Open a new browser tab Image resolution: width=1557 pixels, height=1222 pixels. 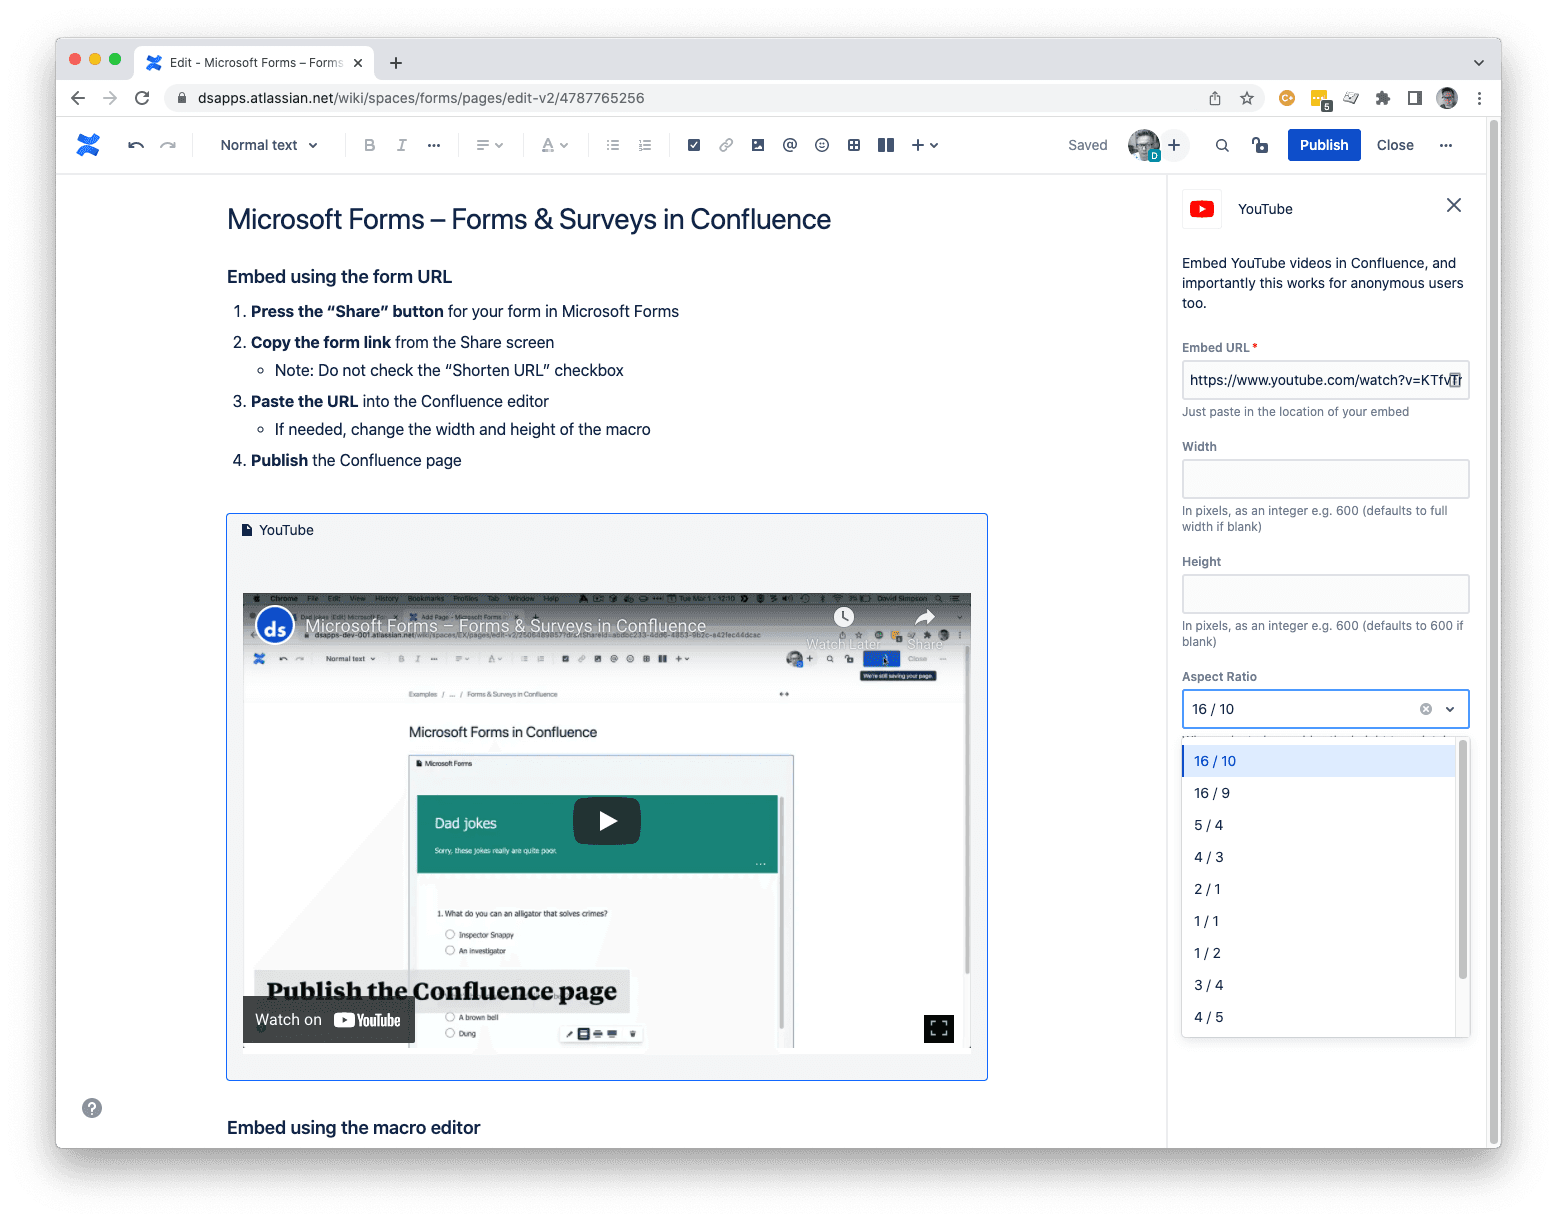coord(396,63)
